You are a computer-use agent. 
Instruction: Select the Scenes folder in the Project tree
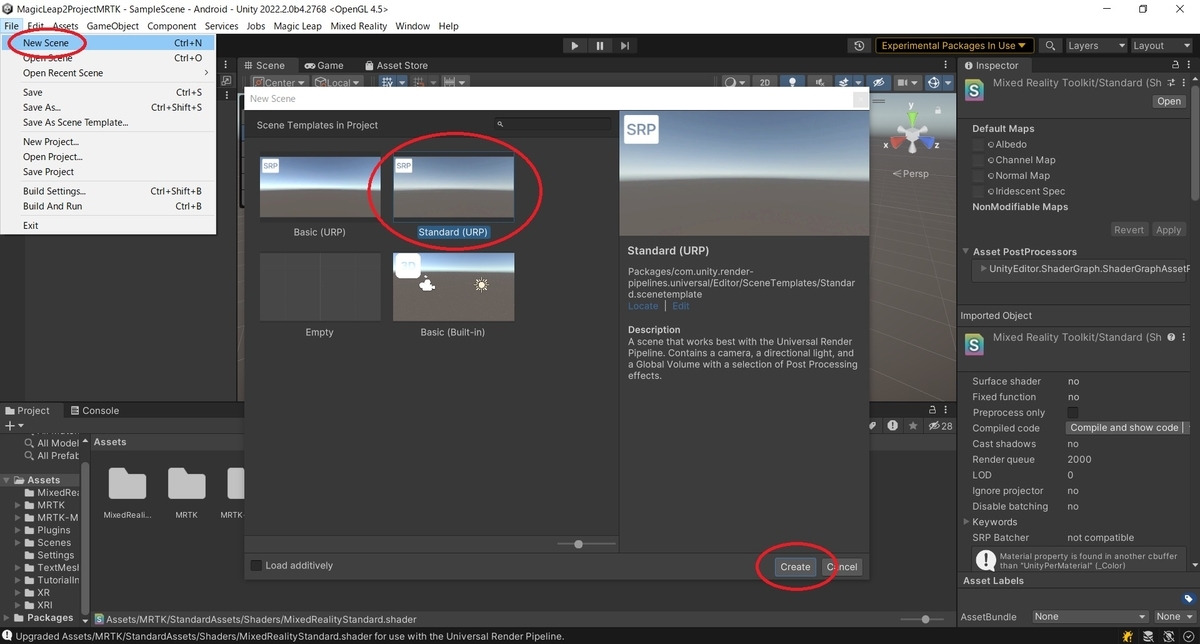pos(54,543)
